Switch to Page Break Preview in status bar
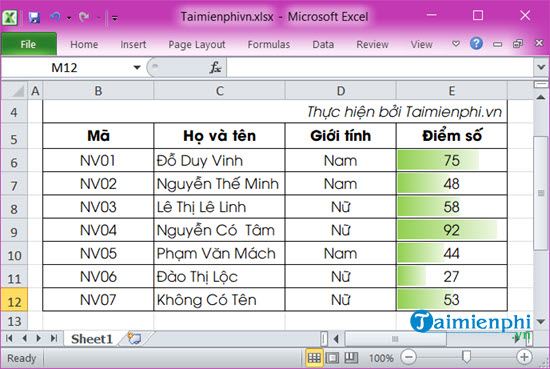 tap(351, 358)
